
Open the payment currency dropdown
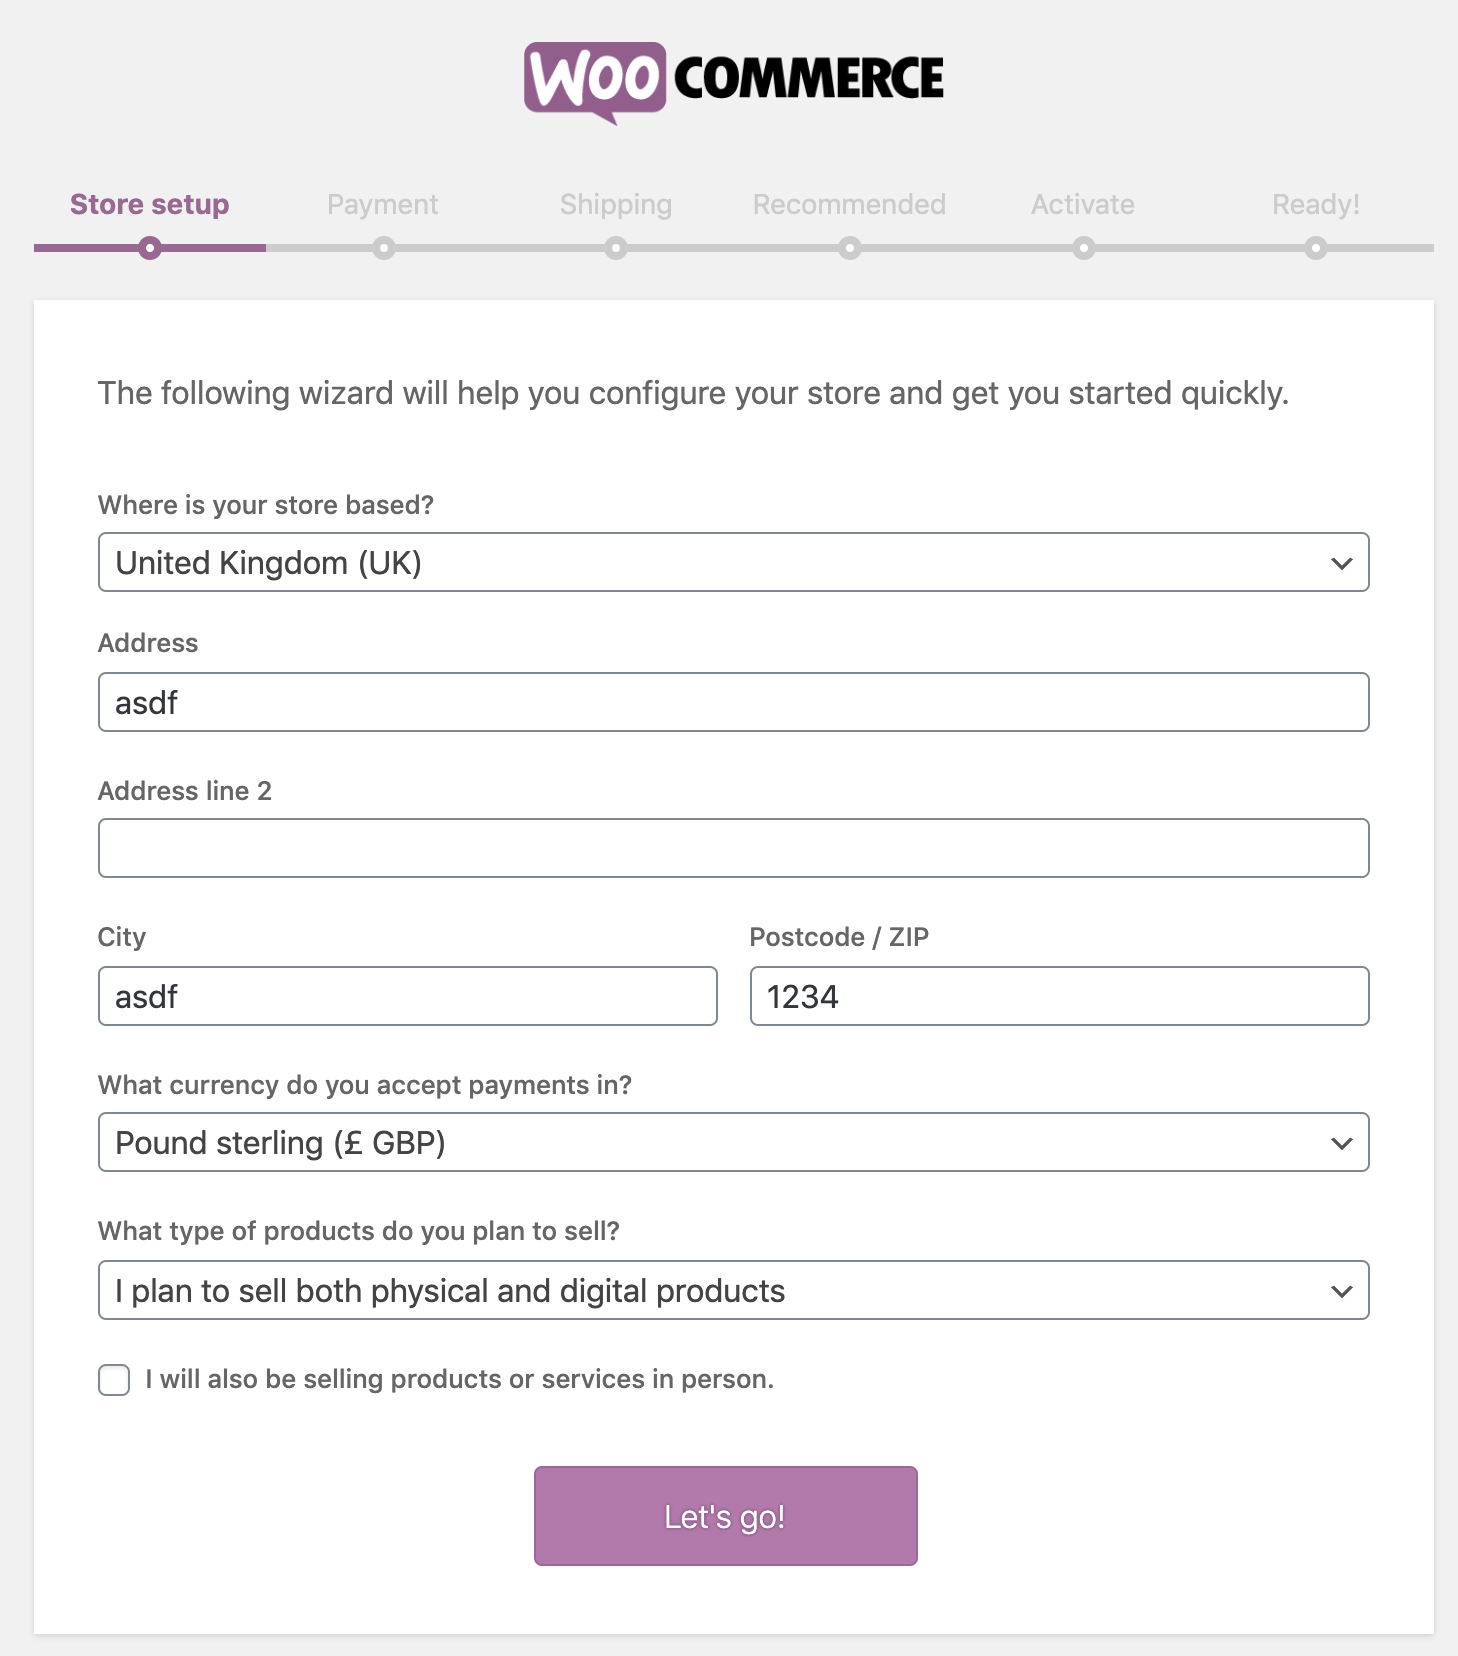[732, 1142]
